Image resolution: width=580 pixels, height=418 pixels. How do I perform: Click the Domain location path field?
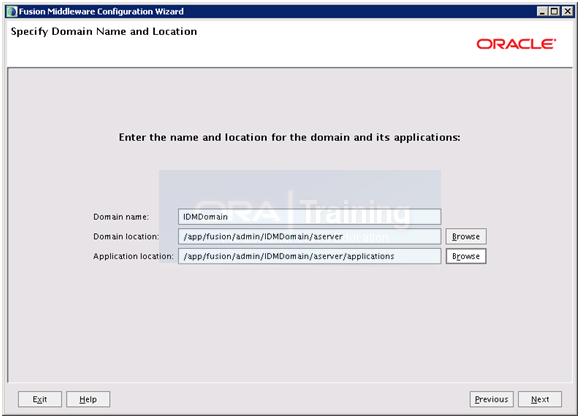309,236
